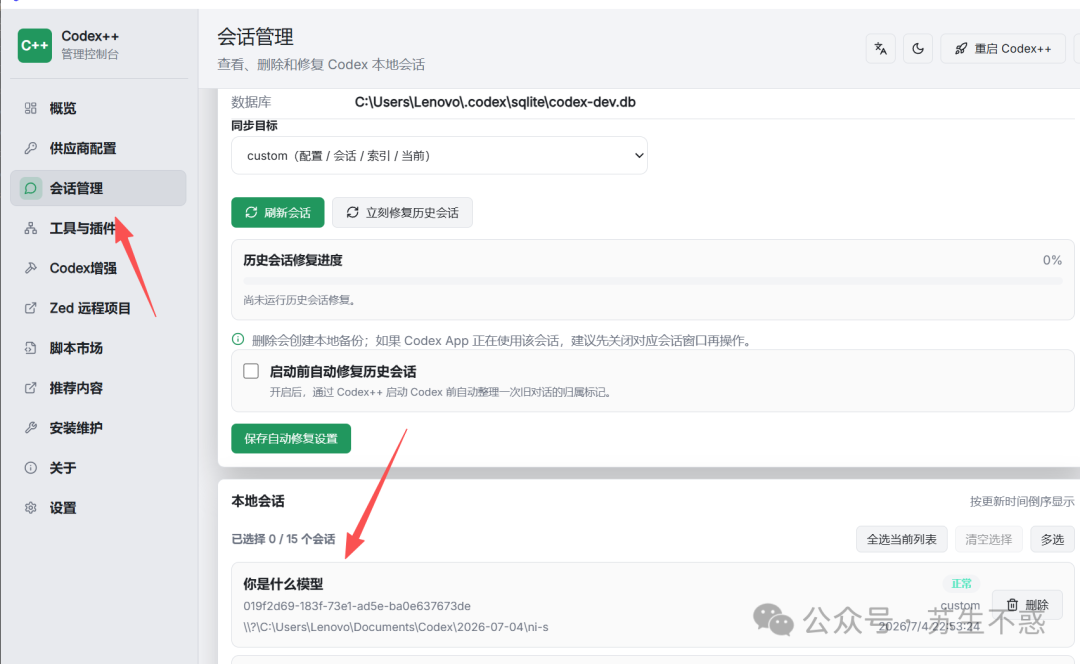This screenshot has width=1080, height=664.
Task: Click the 清空选择 button
Action: [x=988, y=539]
